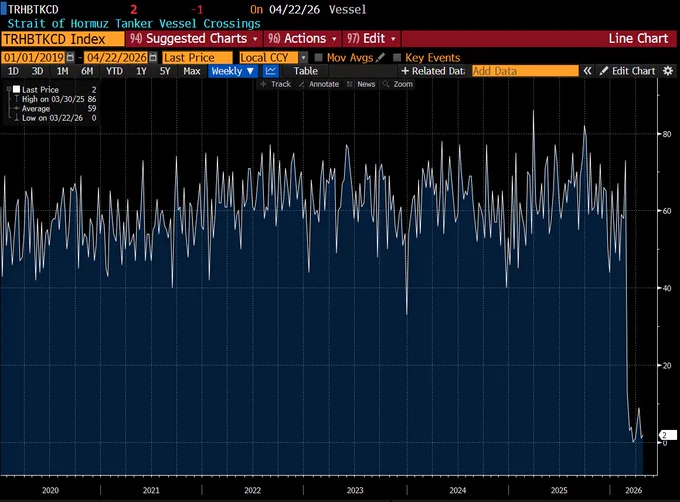Select the 1D range tab
Viewport: 680px width, 502px height.
(13, 71)
